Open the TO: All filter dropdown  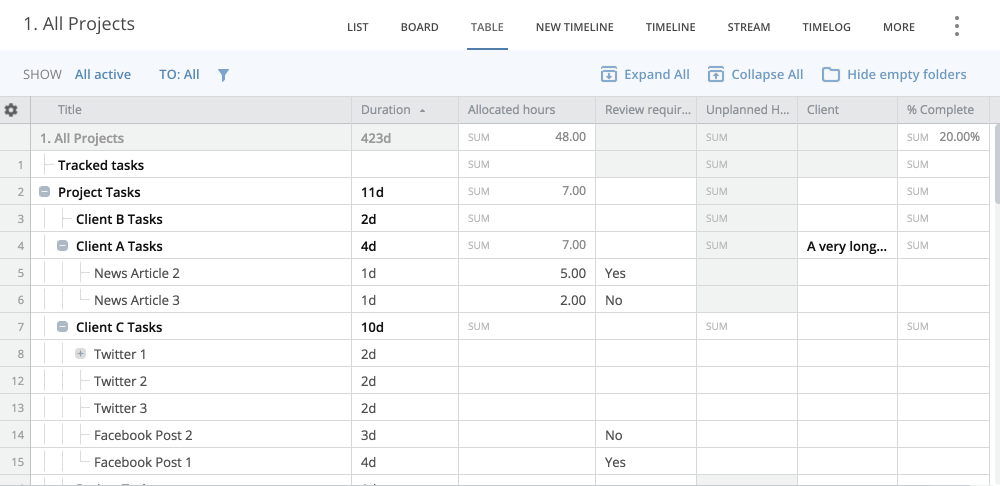[x=179, y=75]
